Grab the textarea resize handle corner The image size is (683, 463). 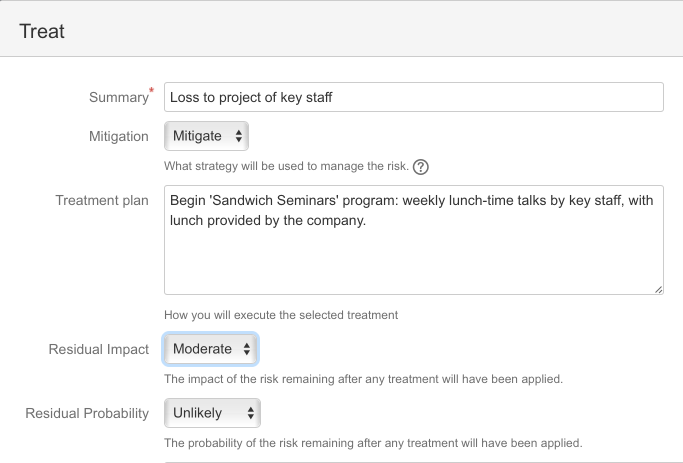[x=659, y=290]
